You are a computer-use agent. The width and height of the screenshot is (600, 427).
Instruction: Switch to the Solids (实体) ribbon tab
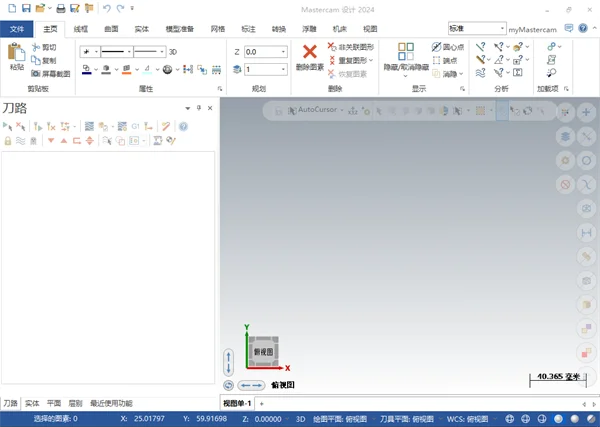pos(142,29)
